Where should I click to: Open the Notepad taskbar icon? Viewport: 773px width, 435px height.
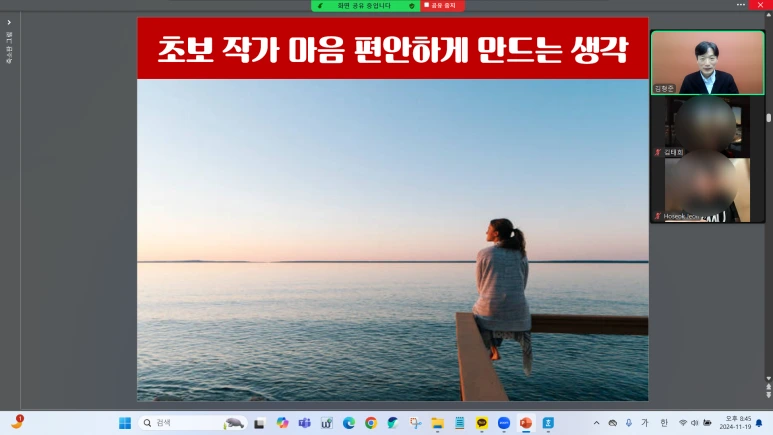[x=459, y=423]
